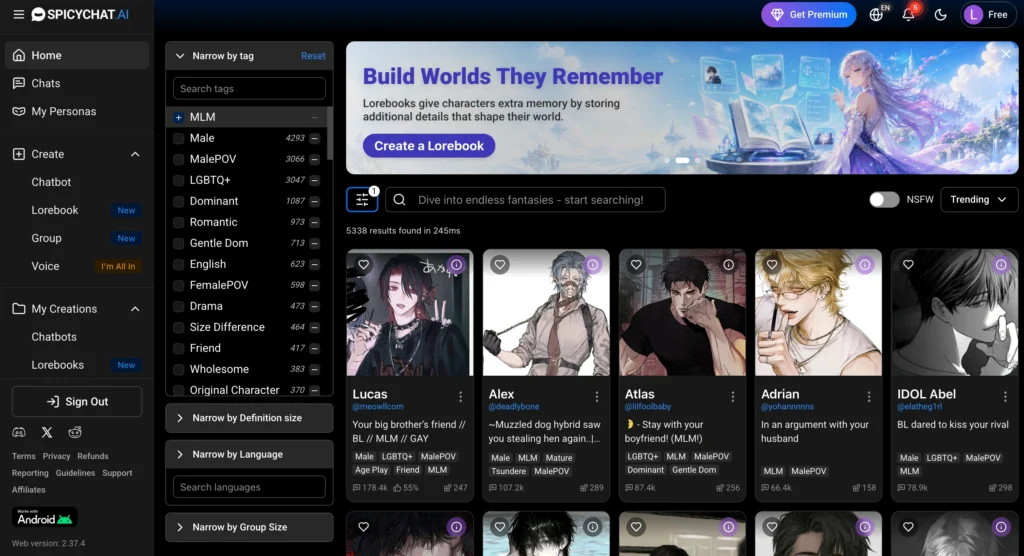Select the middle banner carousel dot
The width and height of the screenshot is (1024, 556).
(x=682, y=160)
